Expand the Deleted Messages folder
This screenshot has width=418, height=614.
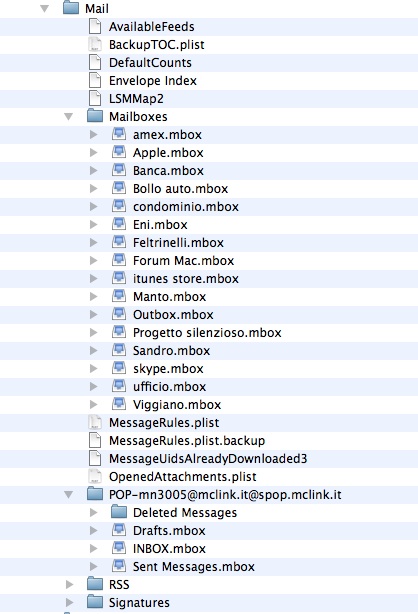click(93, 513)
